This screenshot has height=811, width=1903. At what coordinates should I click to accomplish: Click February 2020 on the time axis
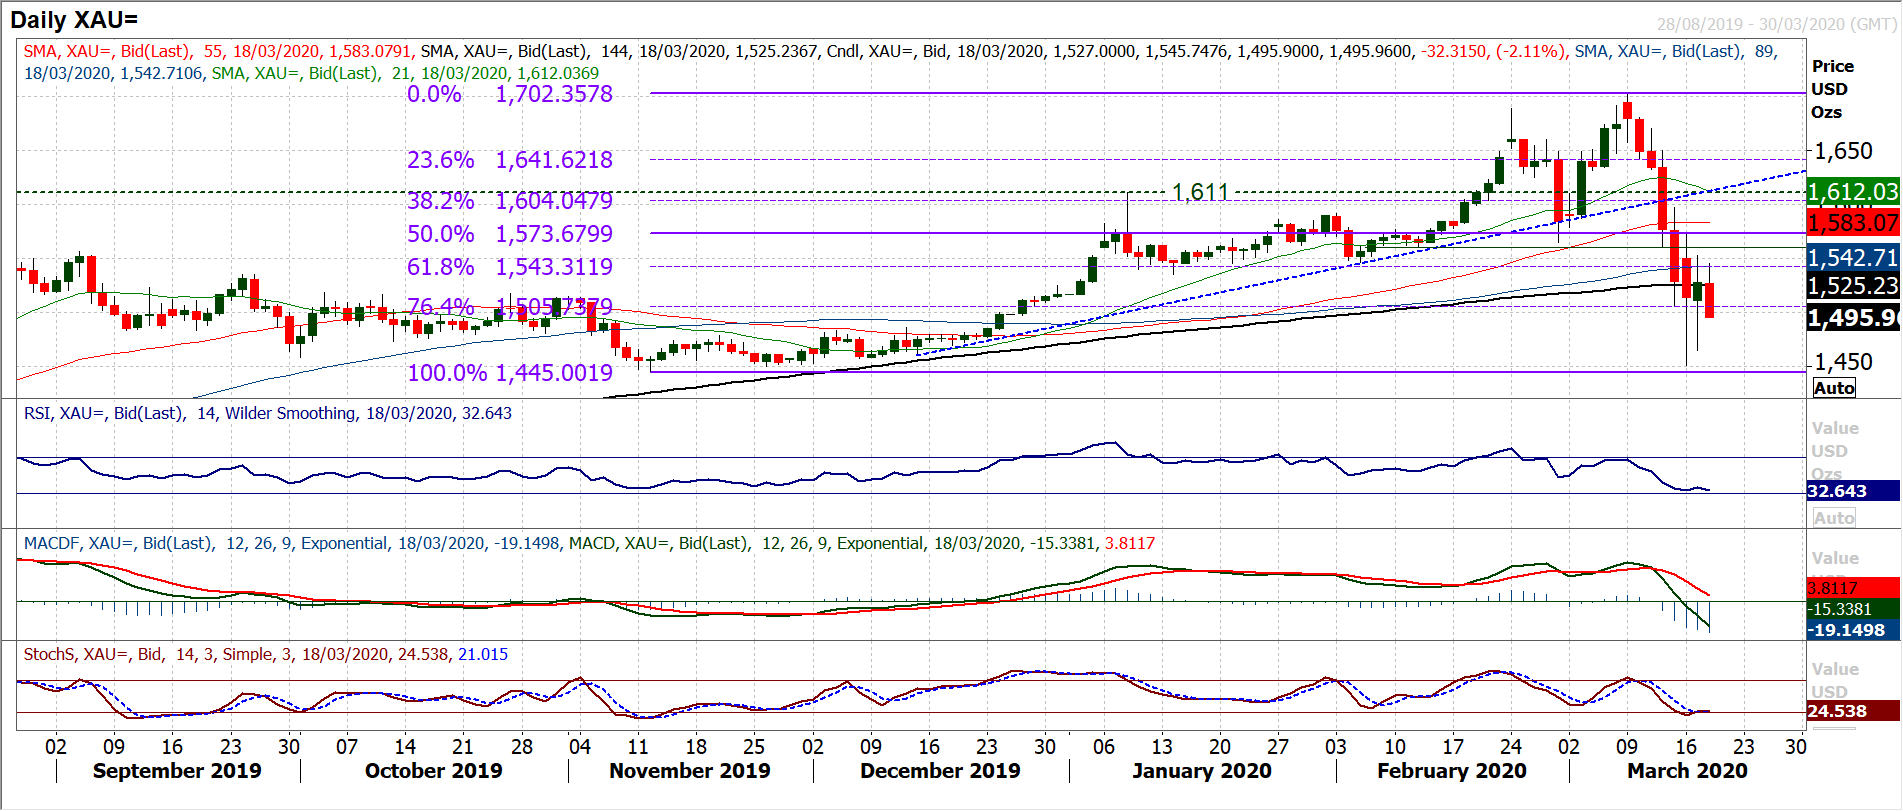1451,771
